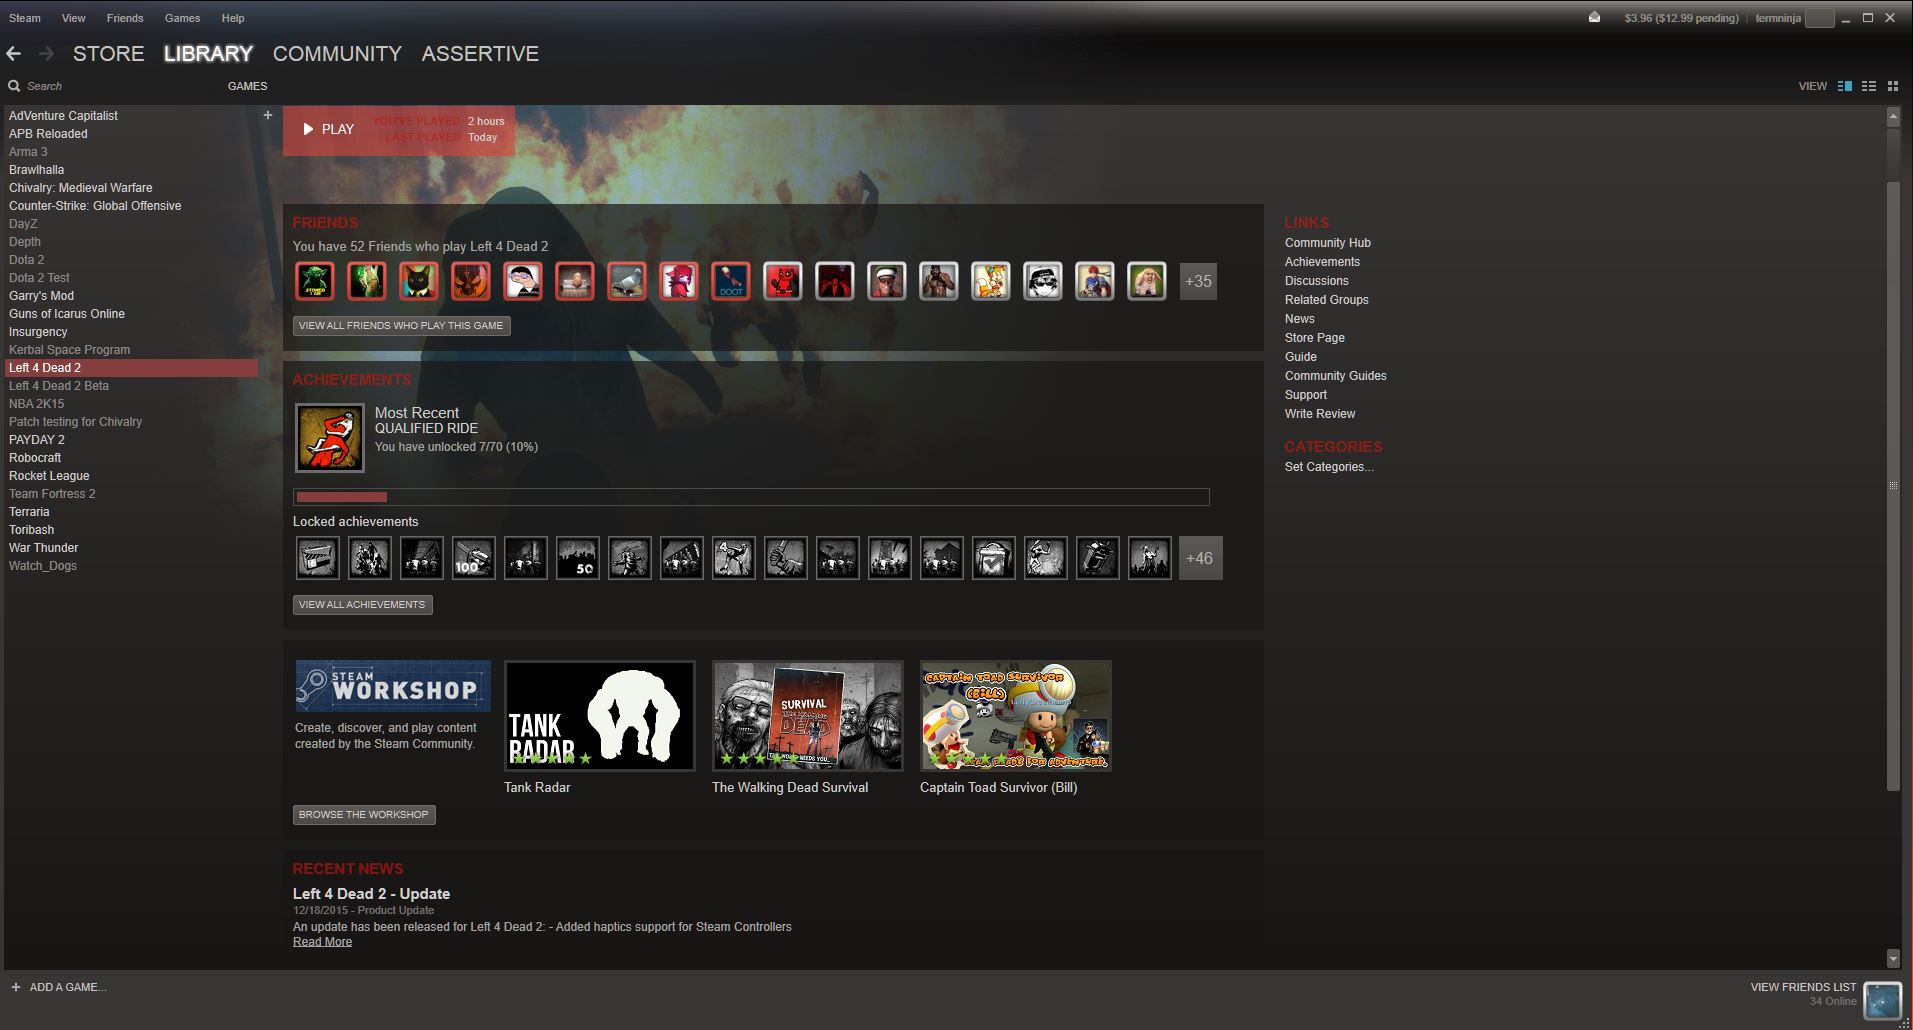Open the pigeon friend avatar
The image size is (1913, 1030).
627,281
